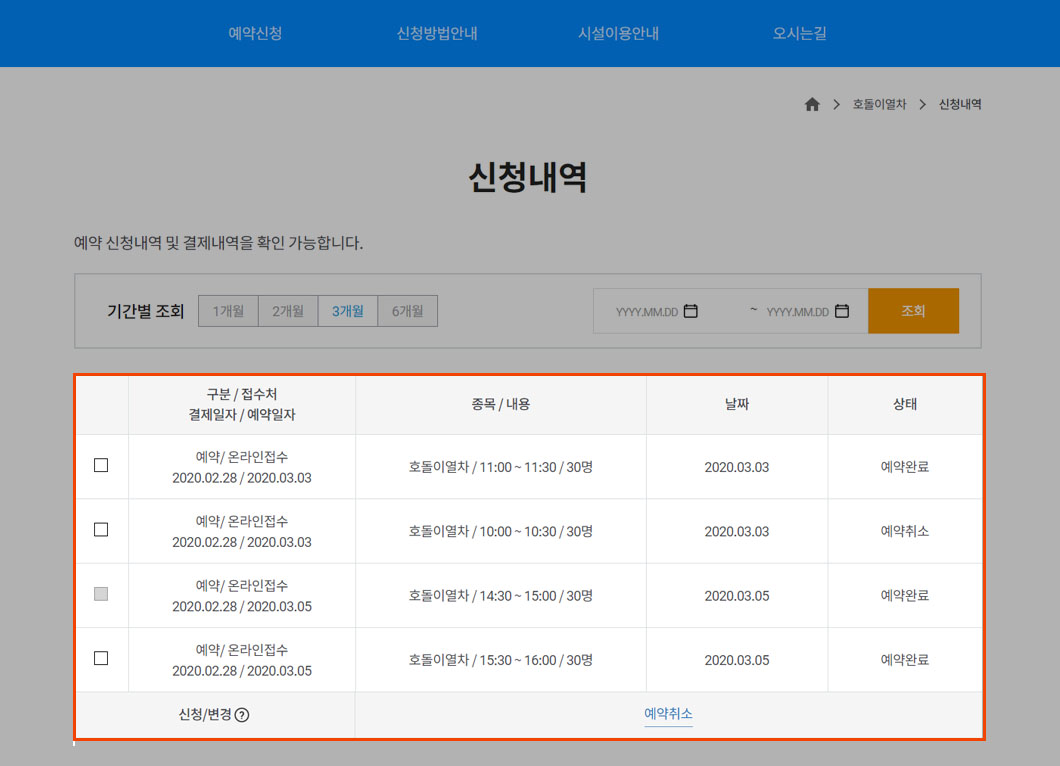Image resolution: width=1060 pixels, height=766 pixels.
Task: Select the 6개월 period filter
Action: [x=408, y=311]
